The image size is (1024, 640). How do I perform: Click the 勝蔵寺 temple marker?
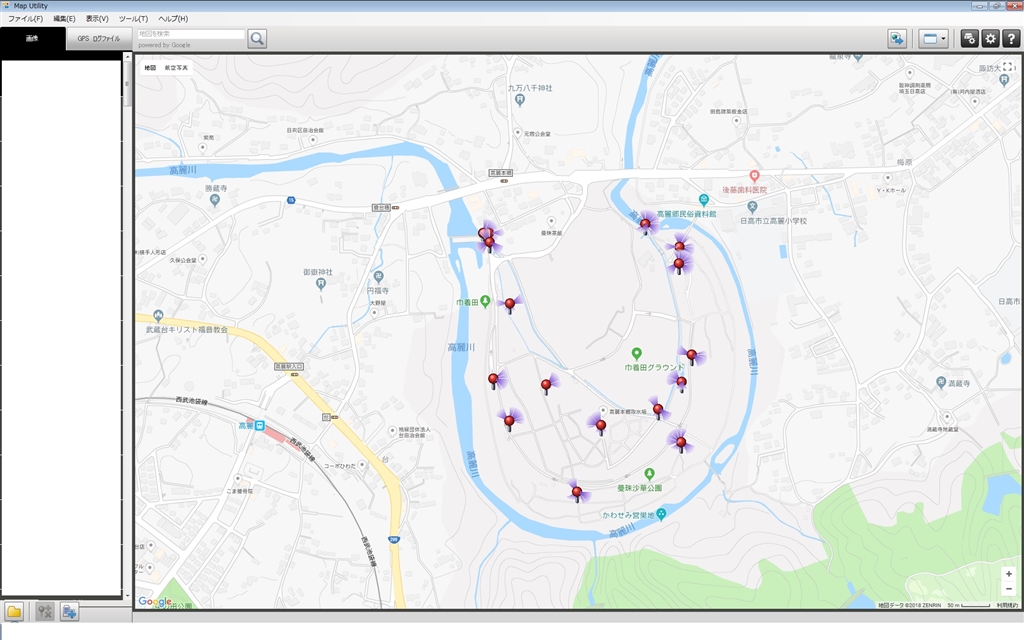[215, 200]
